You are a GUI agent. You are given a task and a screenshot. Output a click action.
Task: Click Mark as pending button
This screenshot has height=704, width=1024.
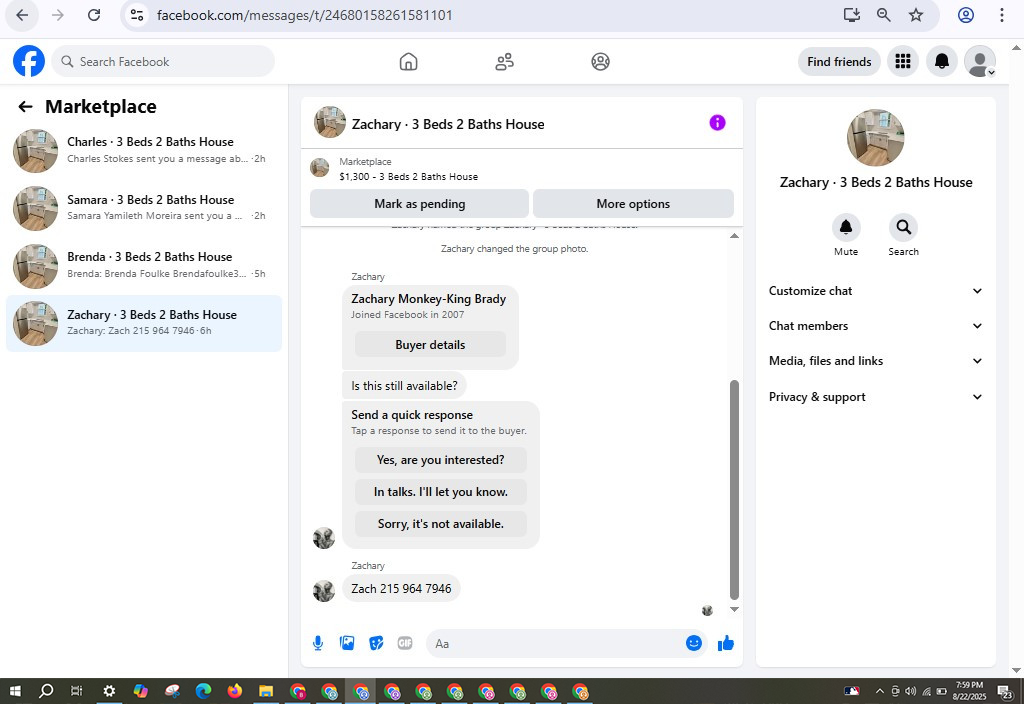click(419, 204)
